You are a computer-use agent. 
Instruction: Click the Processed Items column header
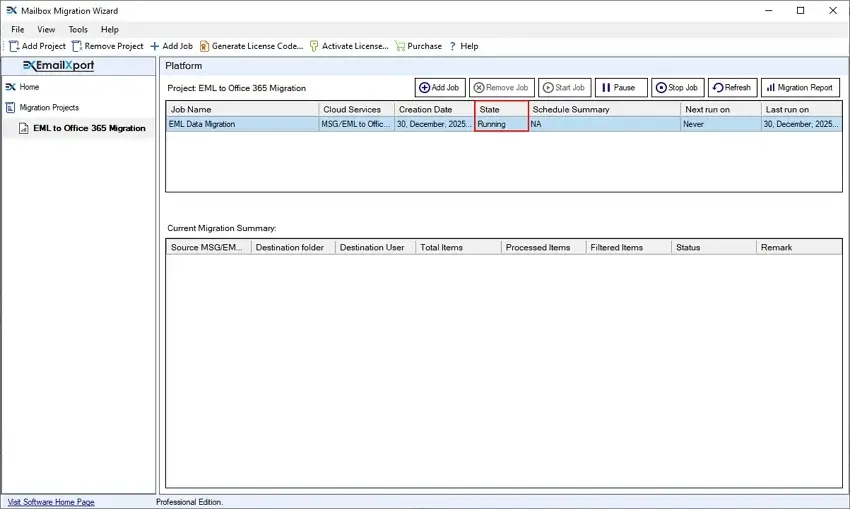(x=544, y=247)
